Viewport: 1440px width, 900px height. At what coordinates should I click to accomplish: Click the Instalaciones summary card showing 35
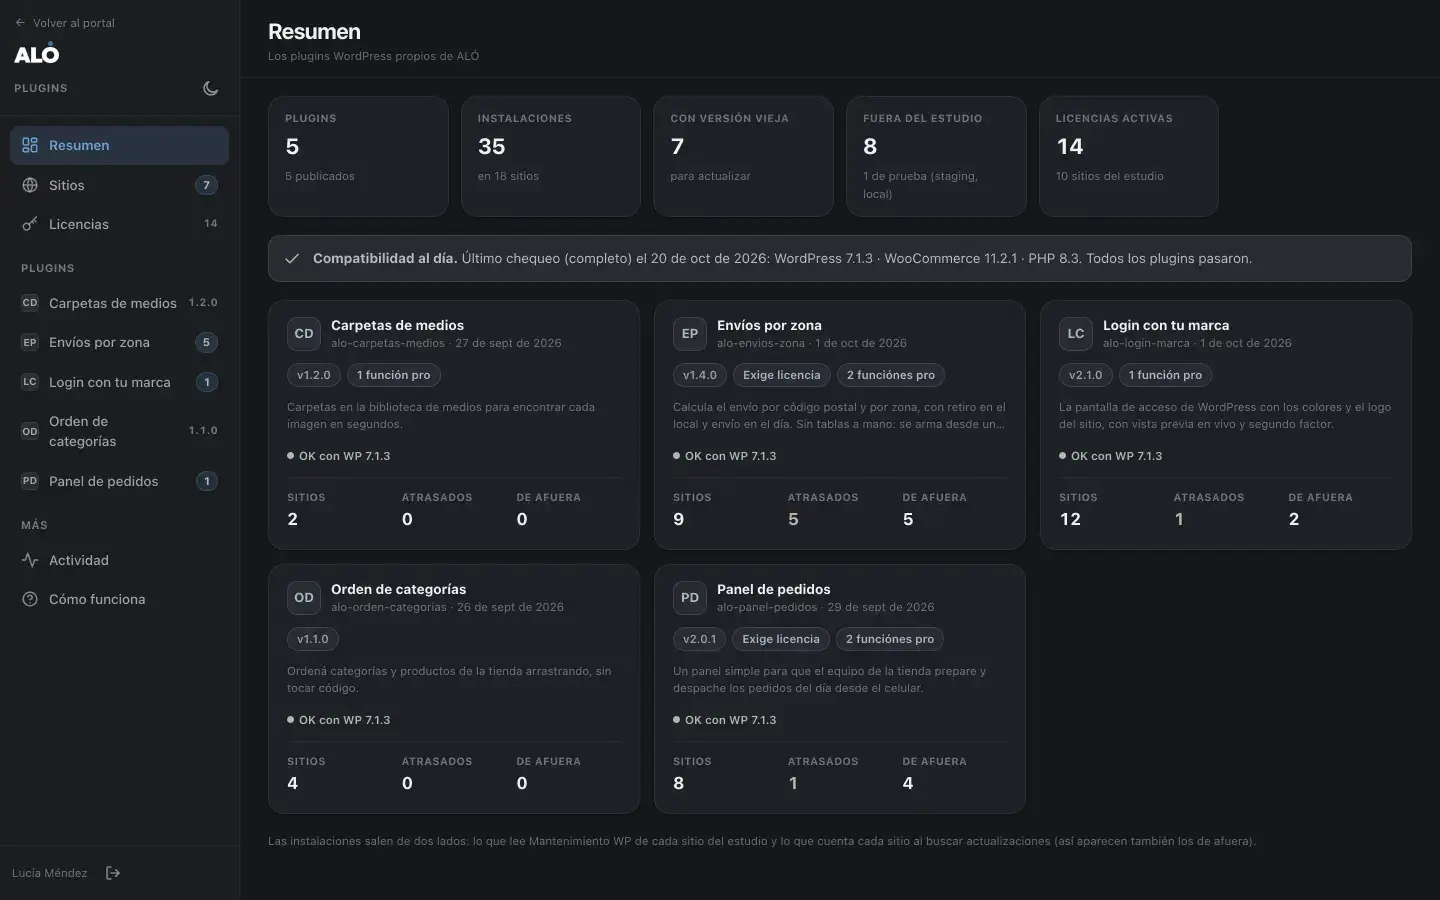coord(551,156)
